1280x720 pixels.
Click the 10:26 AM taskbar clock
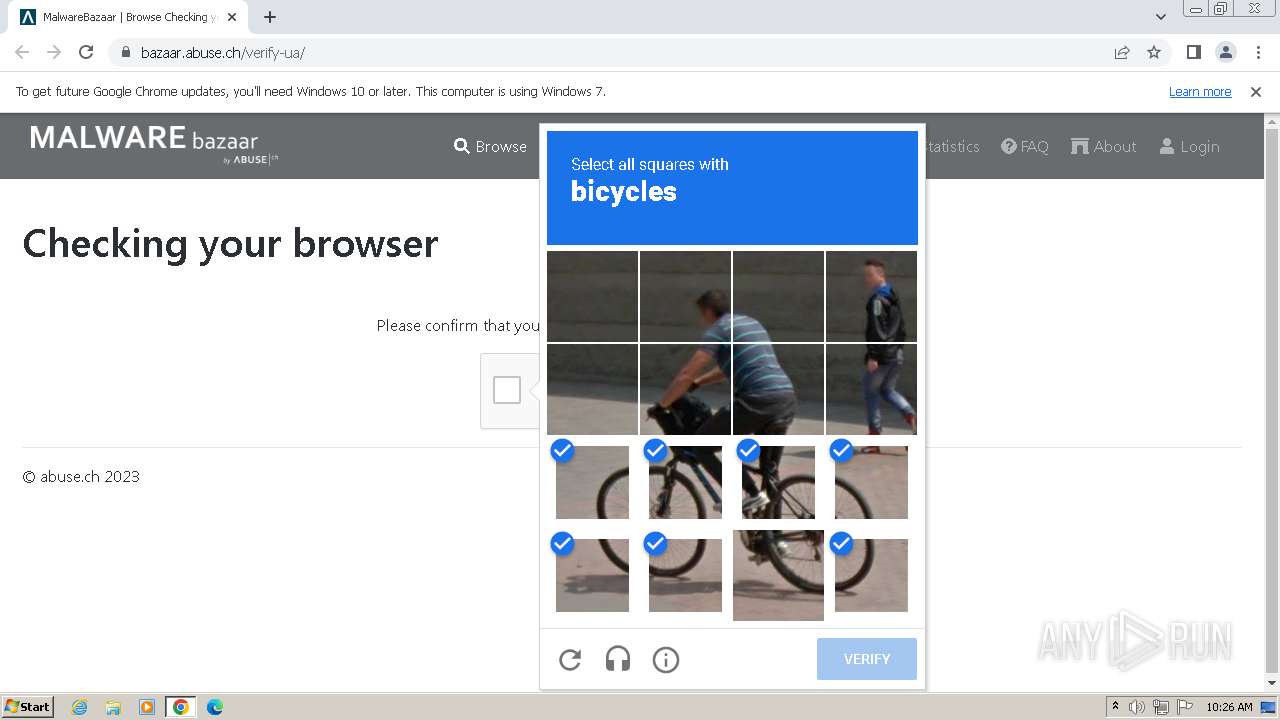coord(1229,707)
